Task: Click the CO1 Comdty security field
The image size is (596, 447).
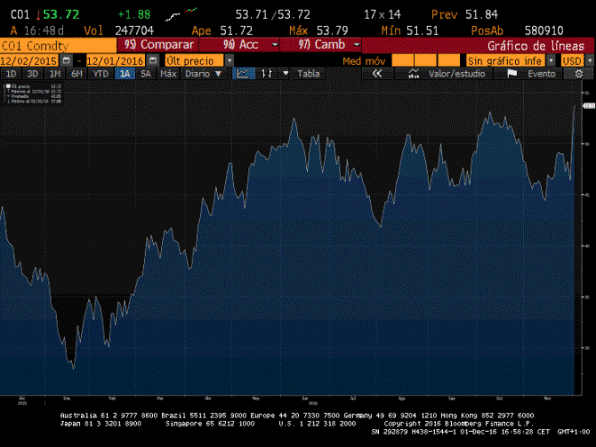Action: click(x=58, y=45)
